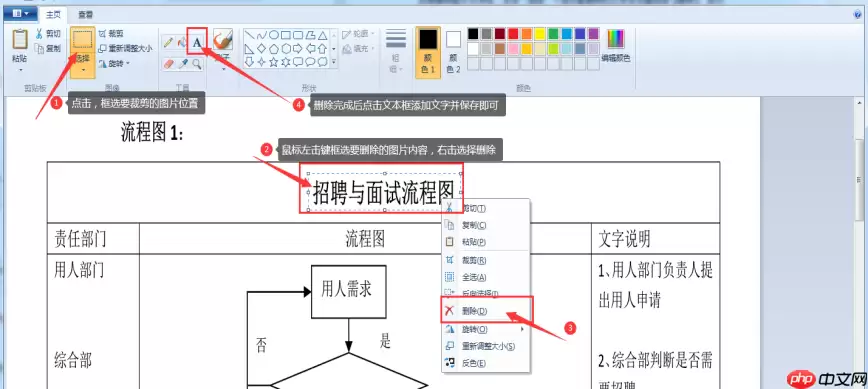Expand the Paste dropdown arrow
Image resolution: width=868 pixels, height=389 pixels.
(x=20, y=70)
